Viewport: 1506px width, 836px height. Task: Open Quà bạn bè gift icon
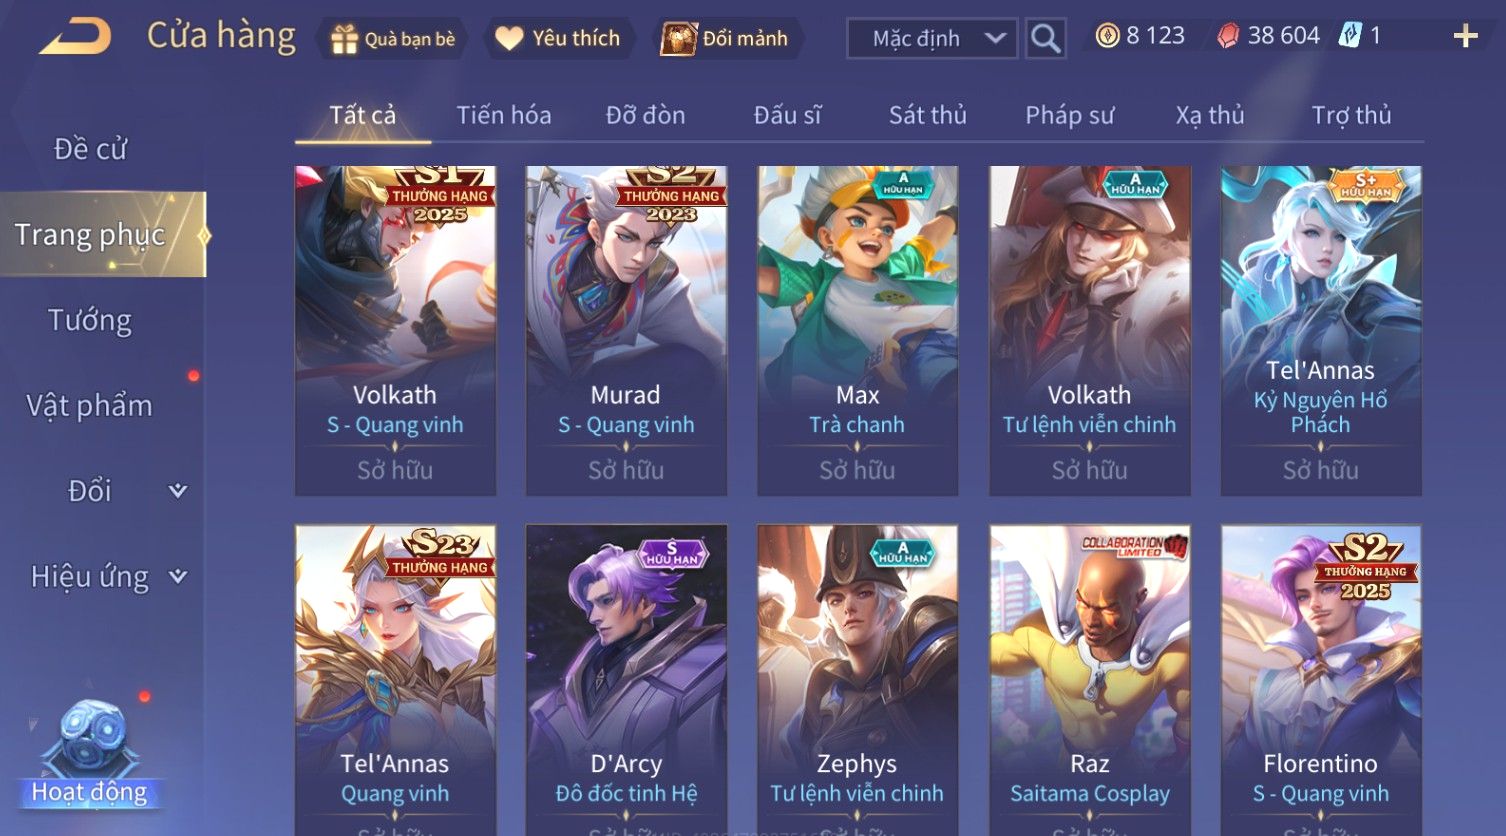point(344,38)
